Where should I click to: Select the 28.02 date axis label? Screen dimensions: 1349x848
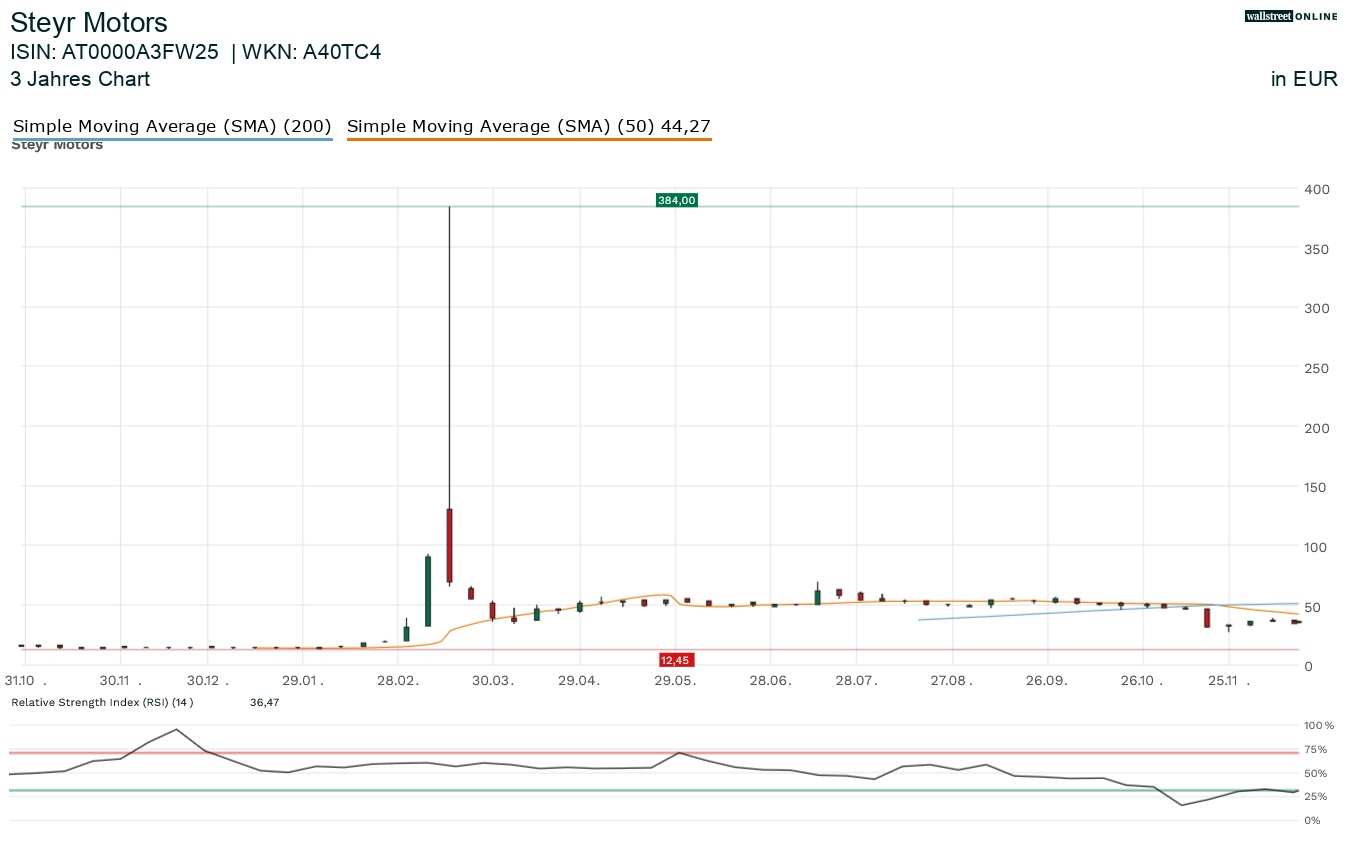click(x=398, y=680)
